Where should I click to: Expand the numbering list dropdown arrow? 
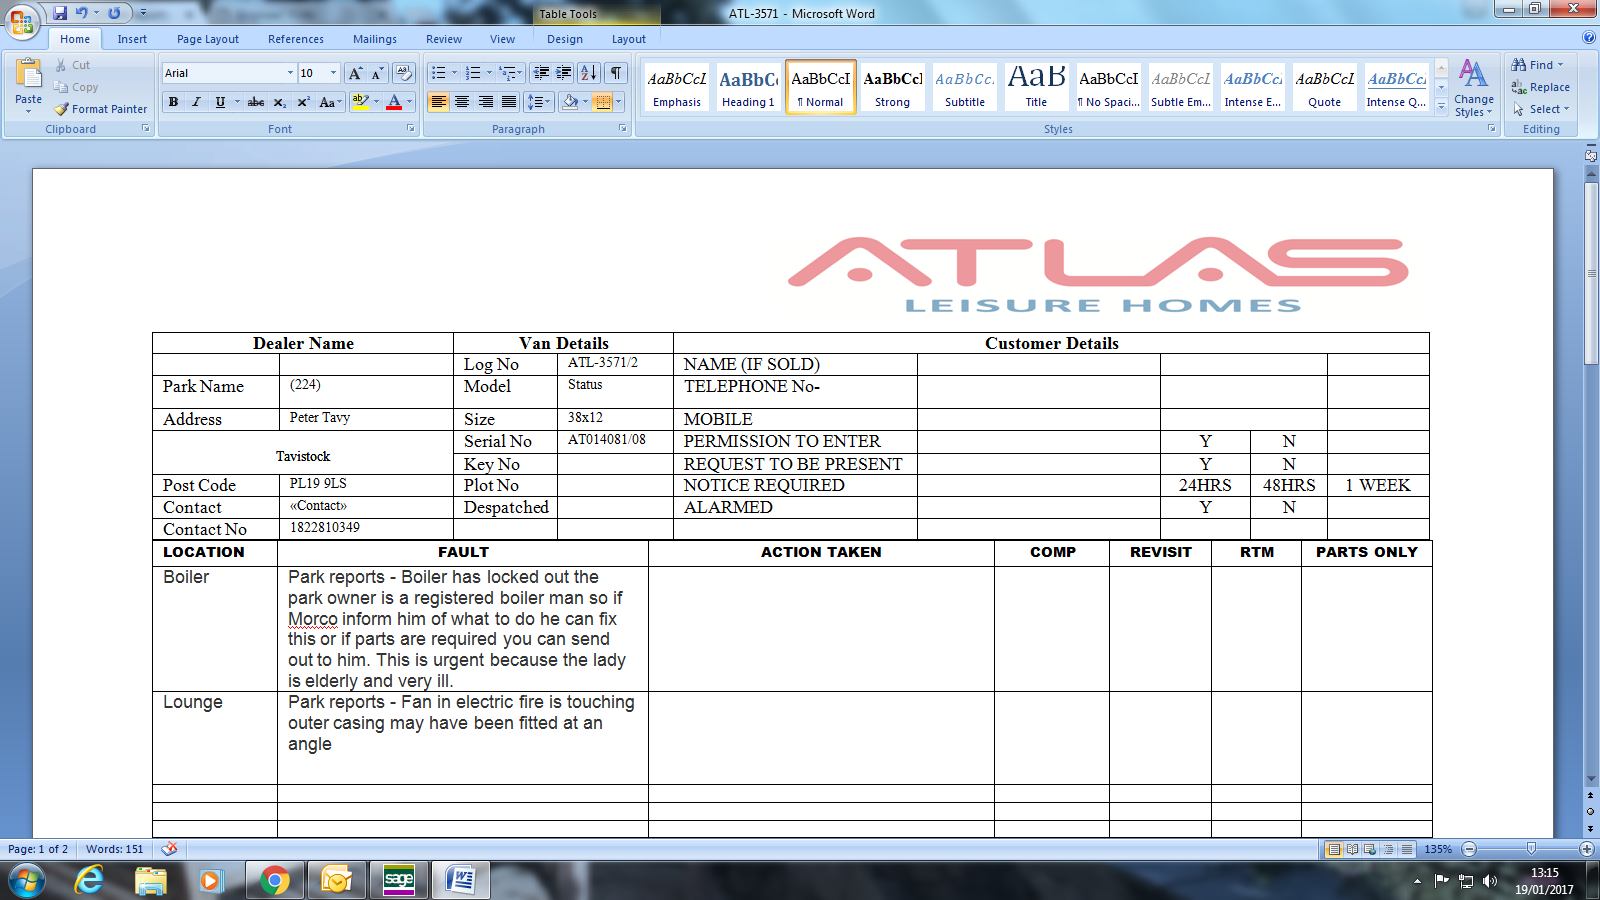489,73
